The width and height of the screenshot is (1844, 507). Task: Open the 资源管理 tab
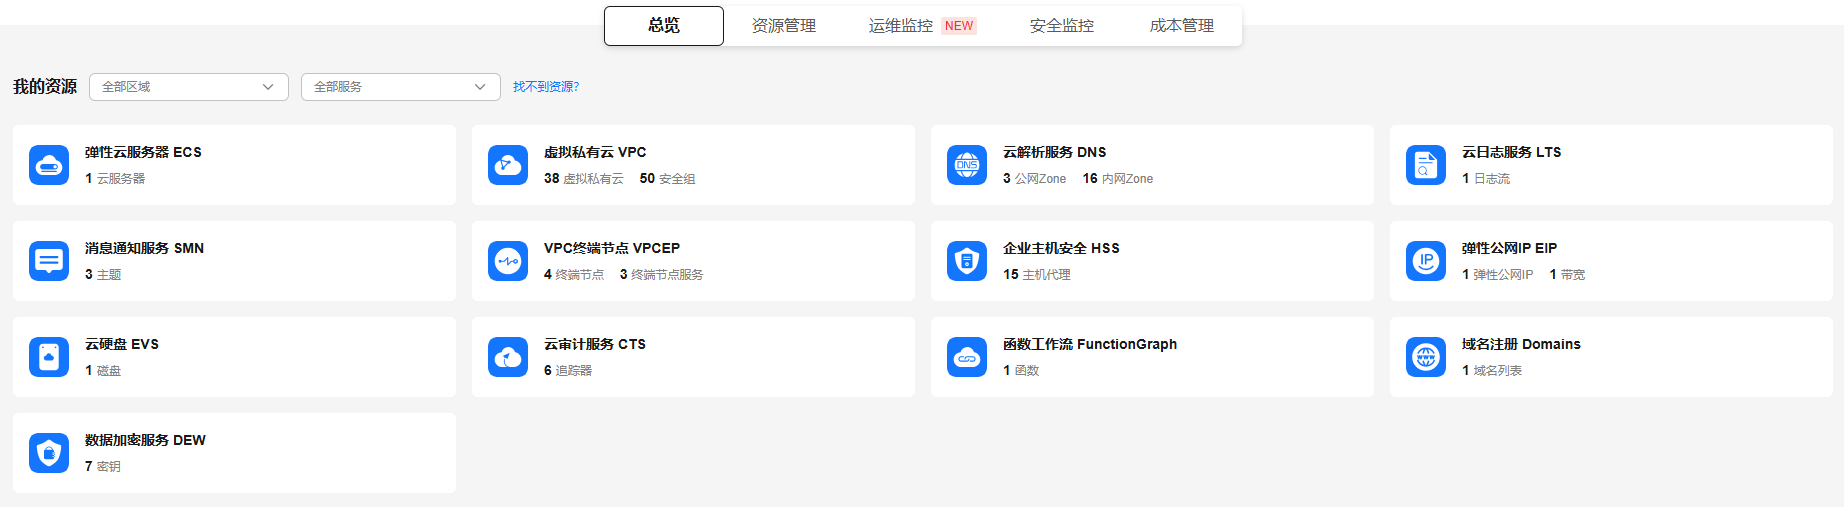[x=784, y=26]
